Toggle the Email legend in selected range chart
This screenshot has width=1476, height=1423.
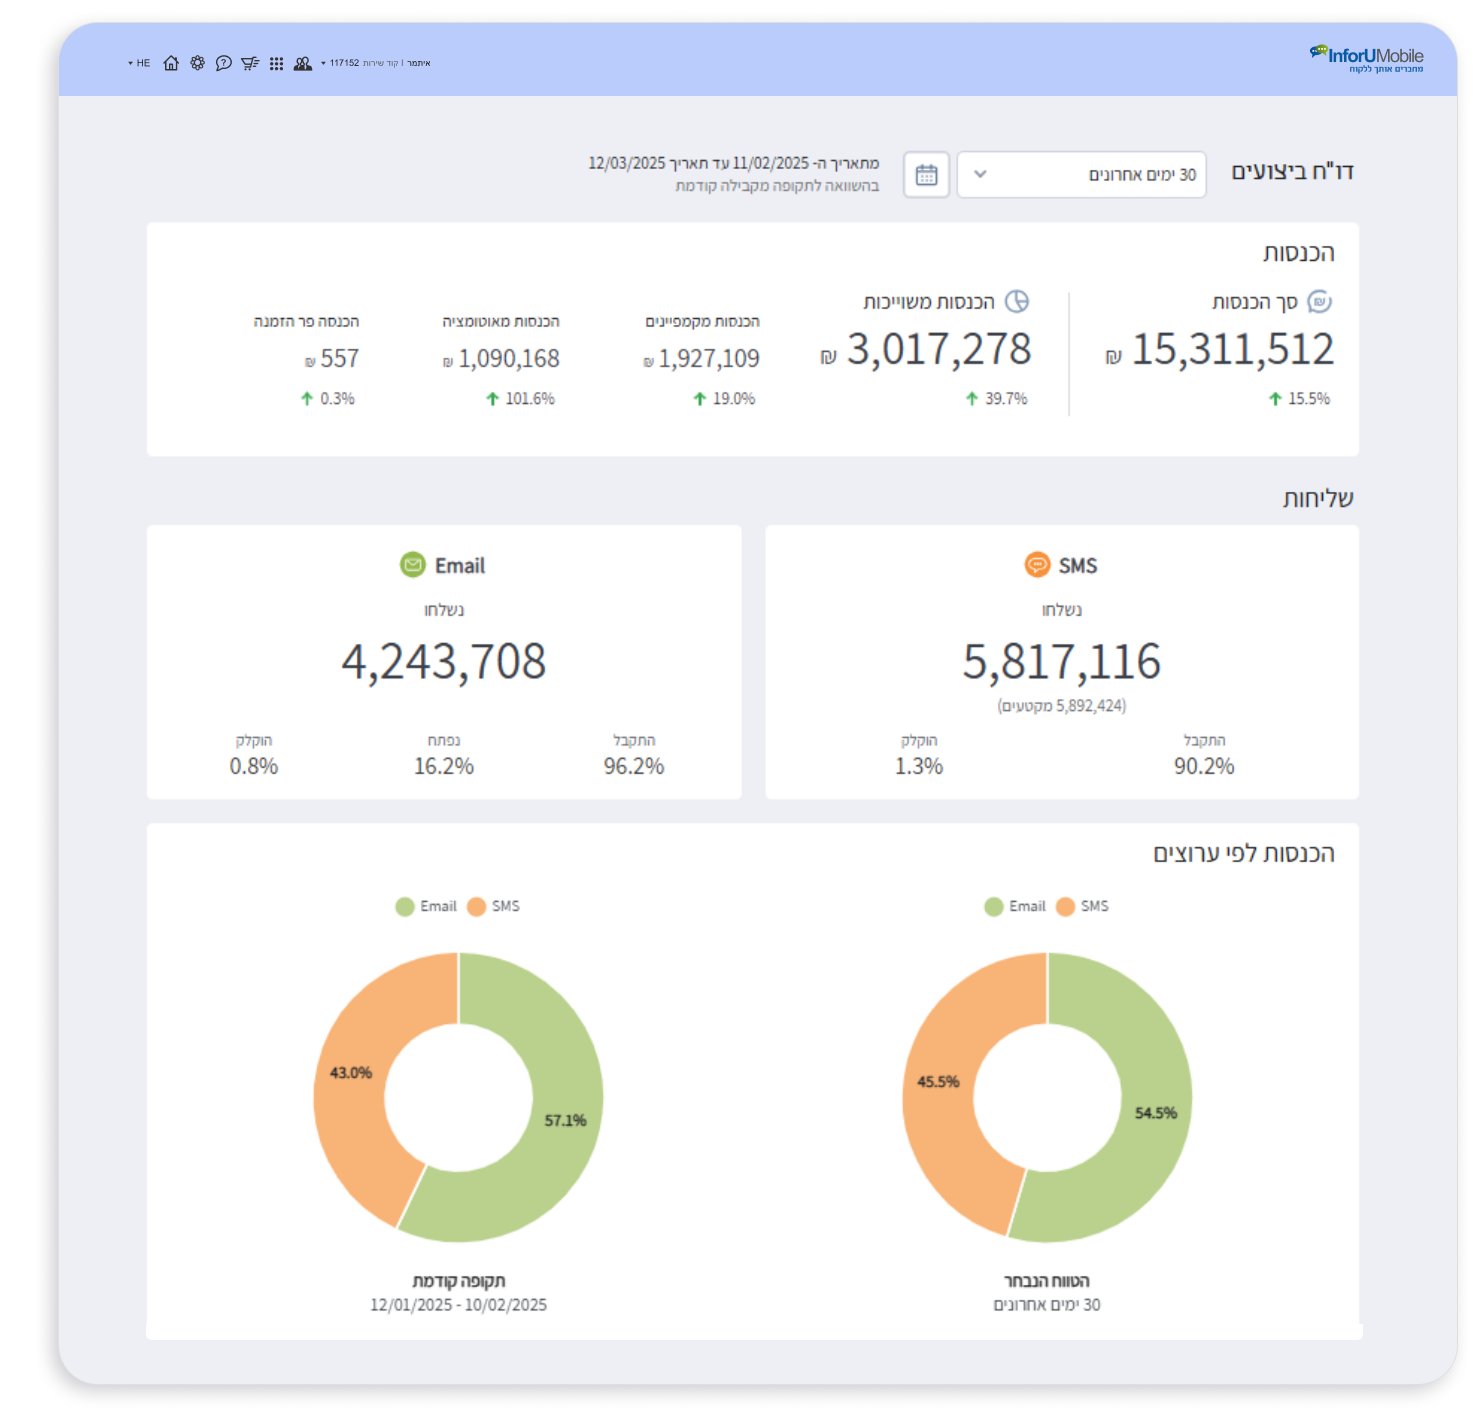coord(1016,906)
